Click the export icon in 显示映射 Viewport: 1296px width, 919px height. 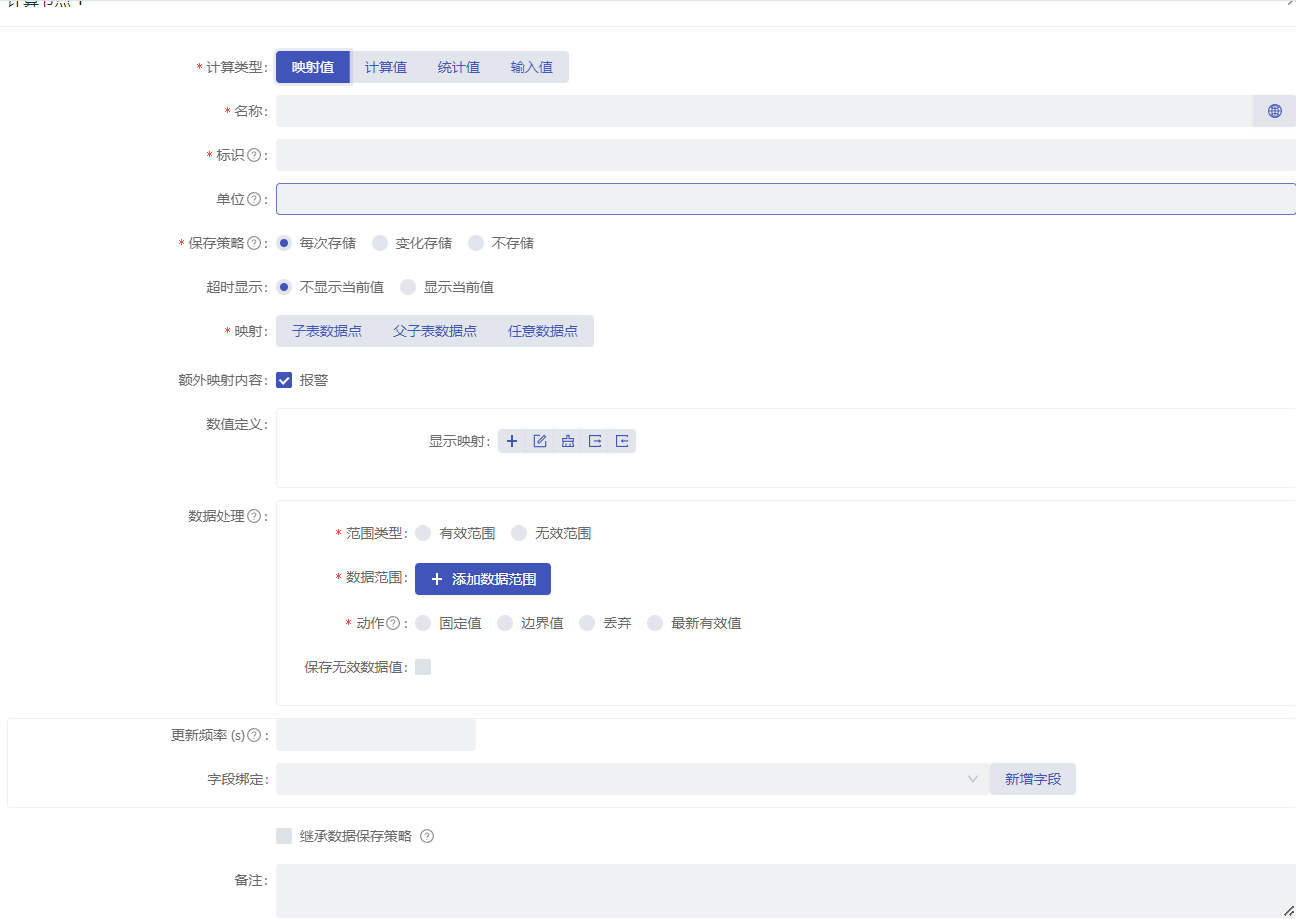tap(595, 441)
